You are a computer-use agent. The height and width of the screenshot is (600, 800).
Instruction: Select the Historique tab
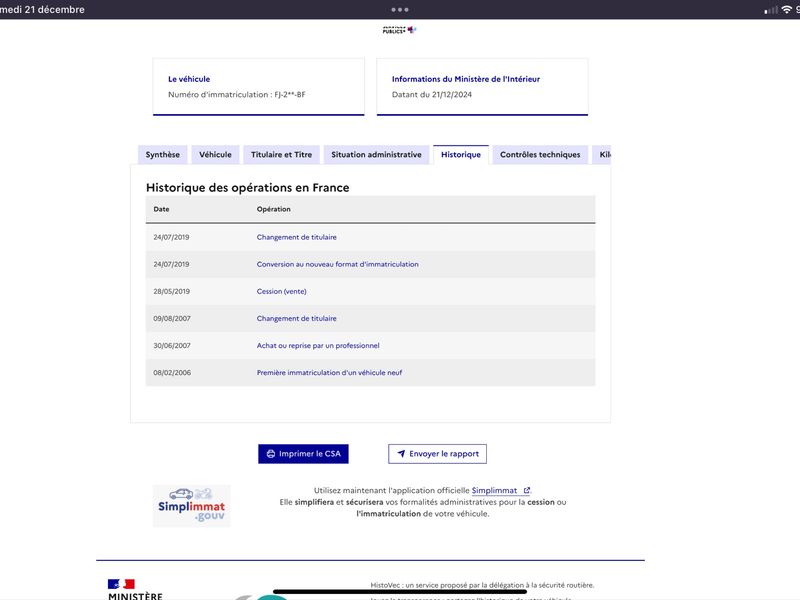461,155
